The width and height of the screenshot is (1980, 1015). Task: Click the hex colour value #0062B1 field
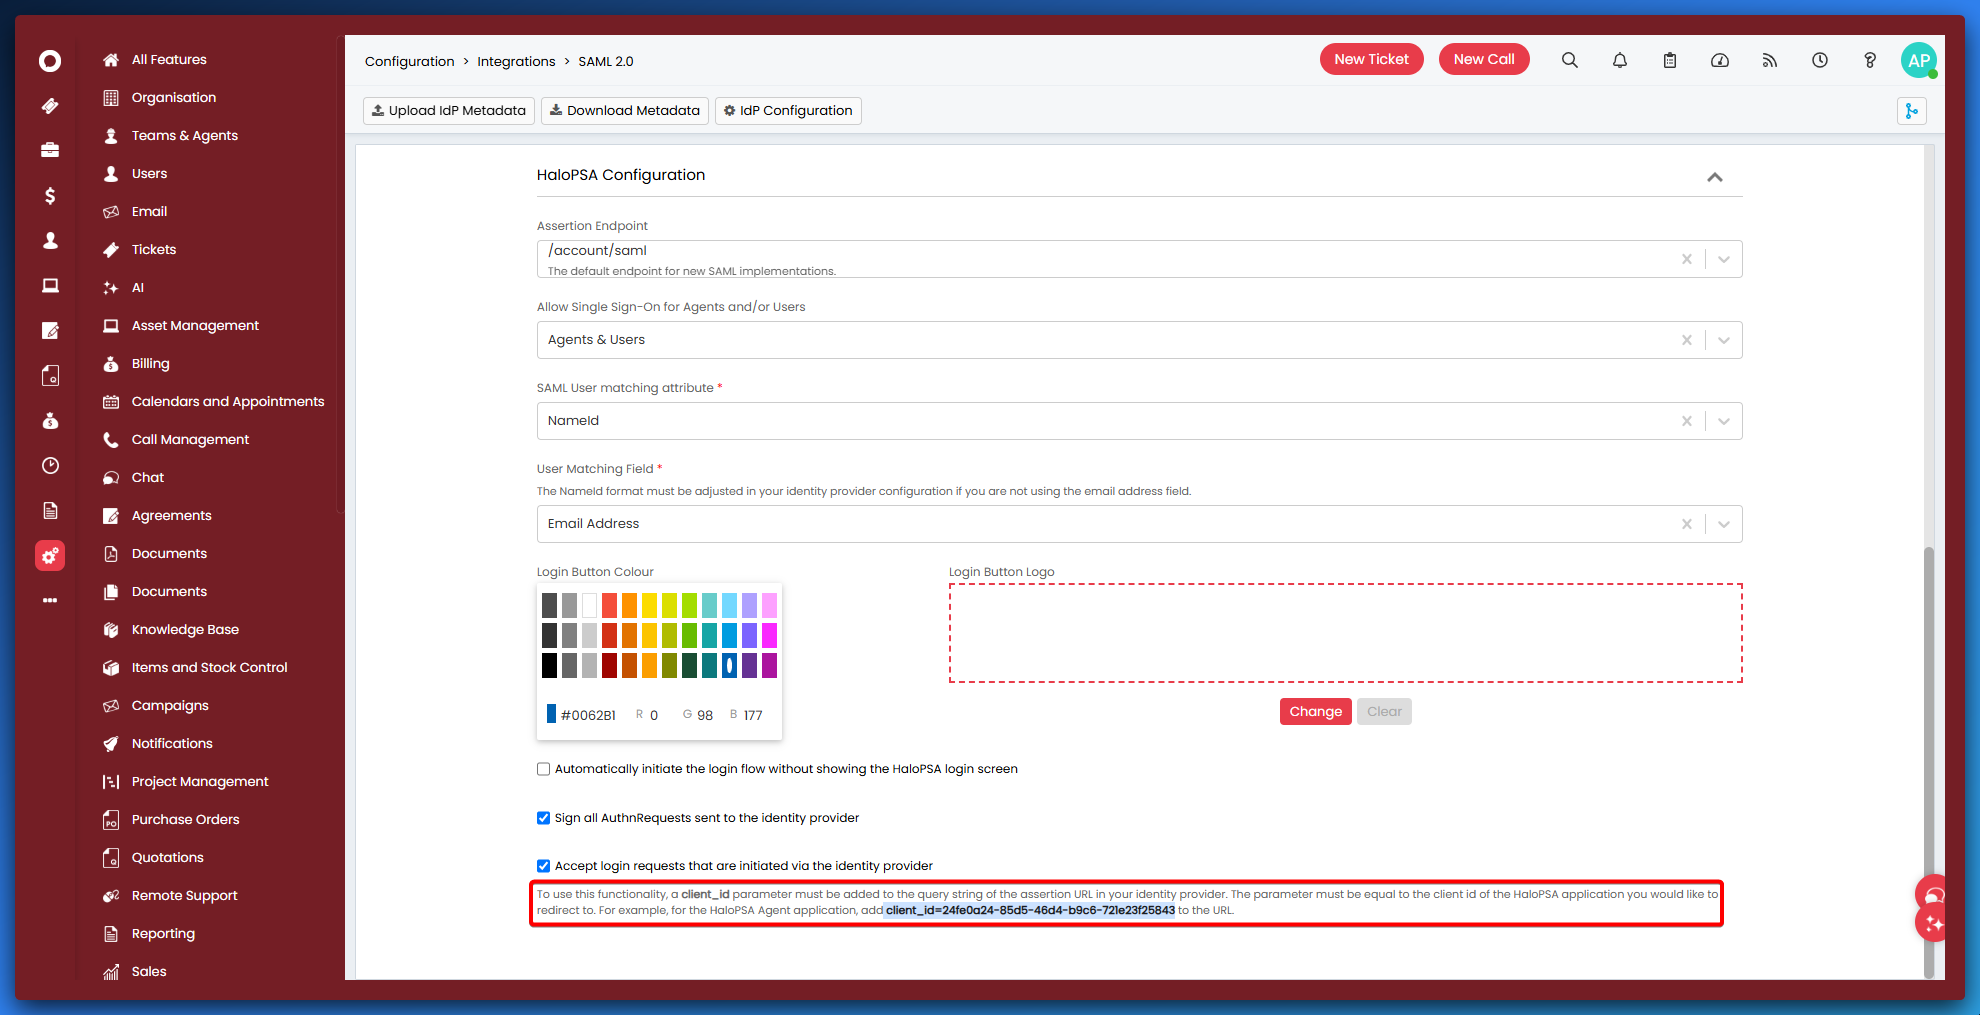(x=588, y=715)
